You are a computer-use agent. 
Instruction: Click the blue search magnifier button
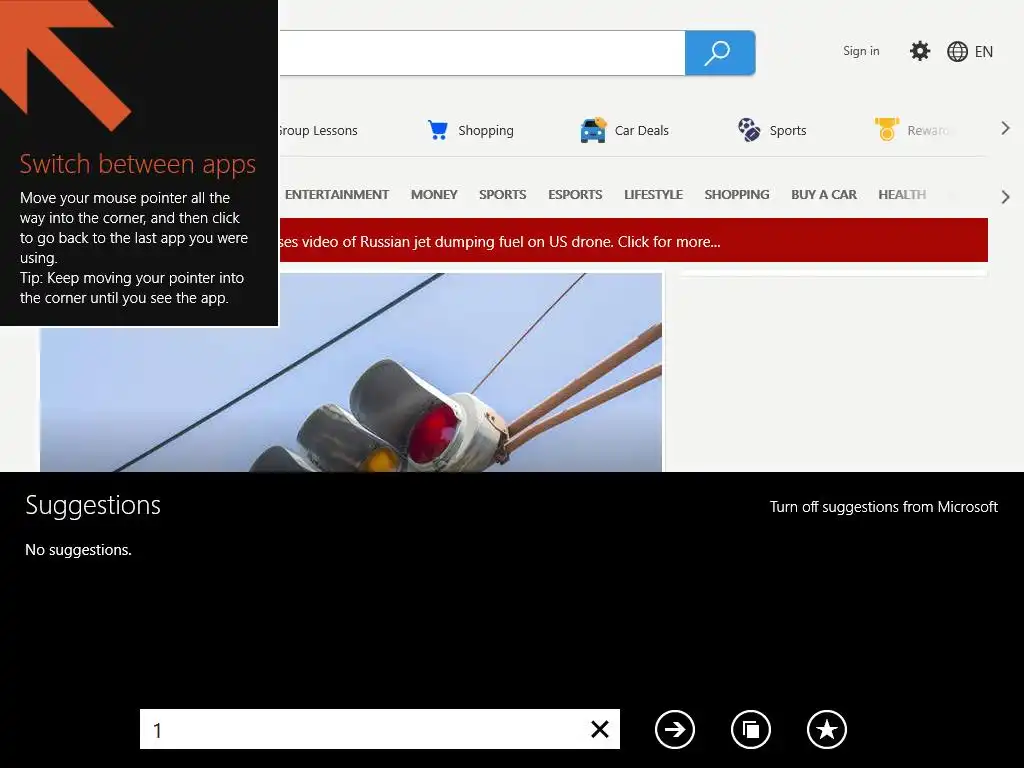click(x=720, y=53)
